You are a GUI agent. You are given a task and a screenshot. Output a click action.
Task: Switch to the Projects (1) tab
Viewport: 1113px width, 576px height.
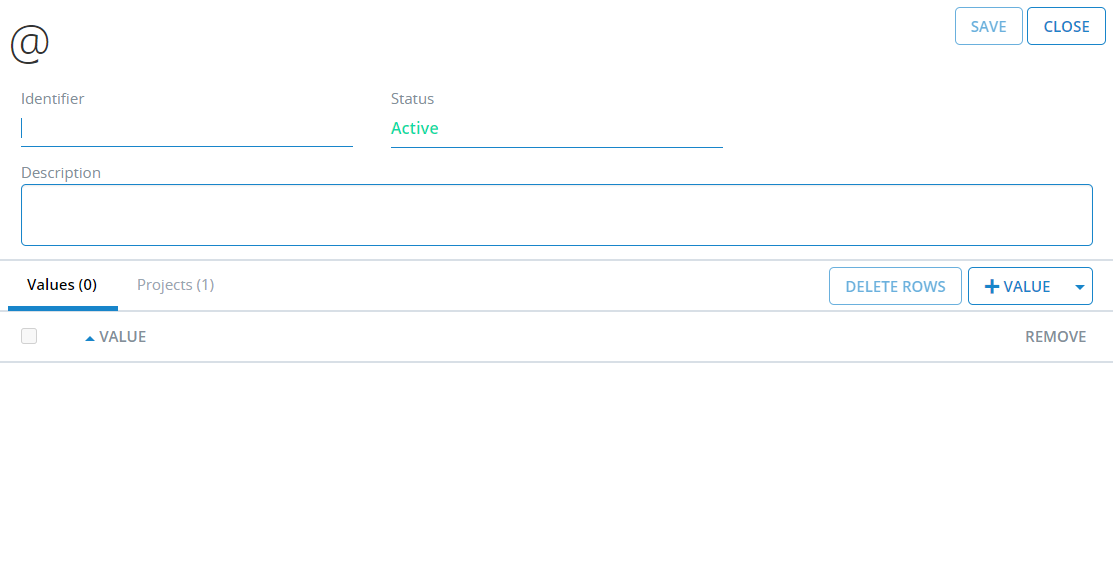[x=175, y=285]
